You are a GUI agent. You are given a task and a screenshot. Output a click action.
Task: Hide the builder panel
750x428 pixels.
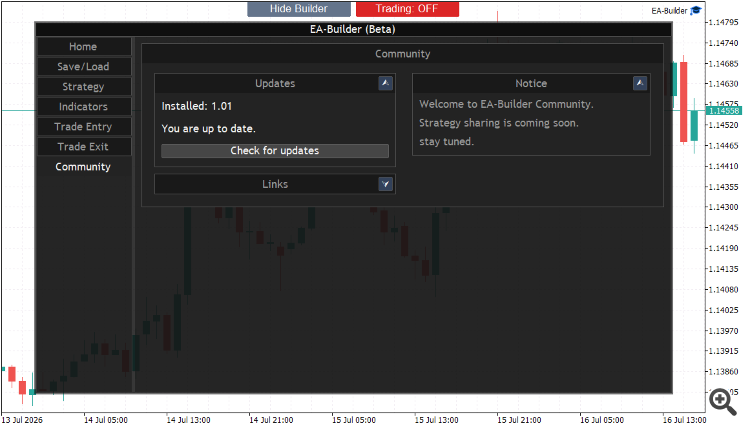pyautogui.click(x=298, y=9)
